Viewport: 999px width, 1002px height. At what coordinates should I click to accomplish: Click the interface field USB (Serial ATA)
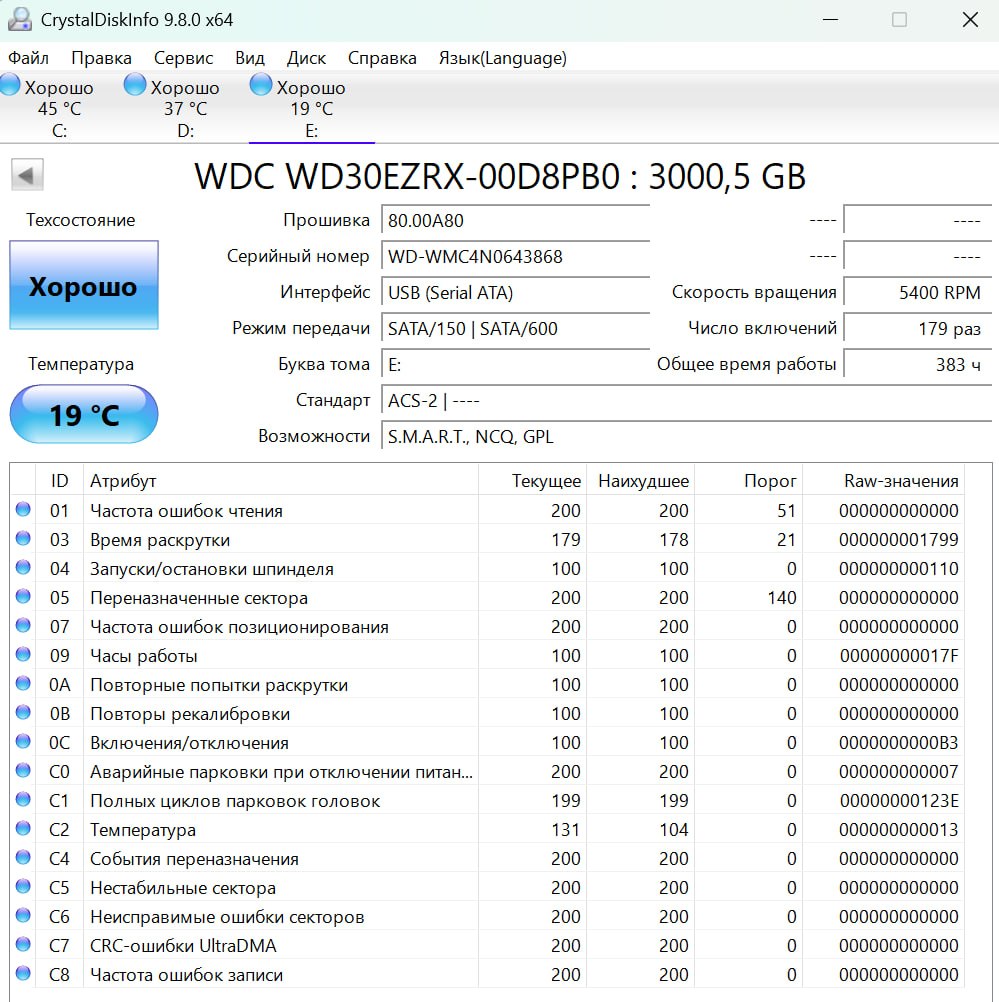point(515,292)
